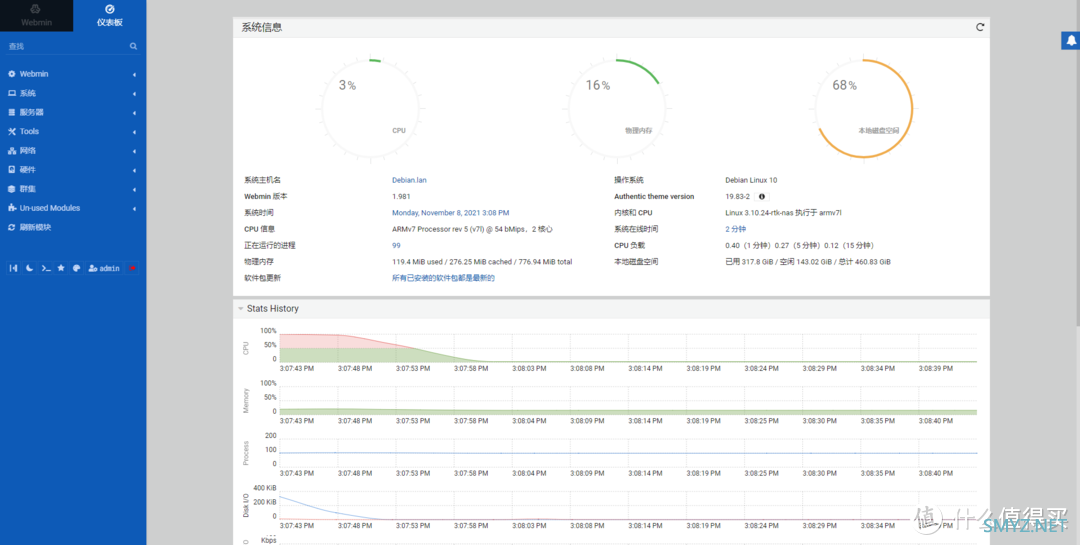Click the 119.4 MiB used memory text

pyautogui.click(x=482, y=262)
